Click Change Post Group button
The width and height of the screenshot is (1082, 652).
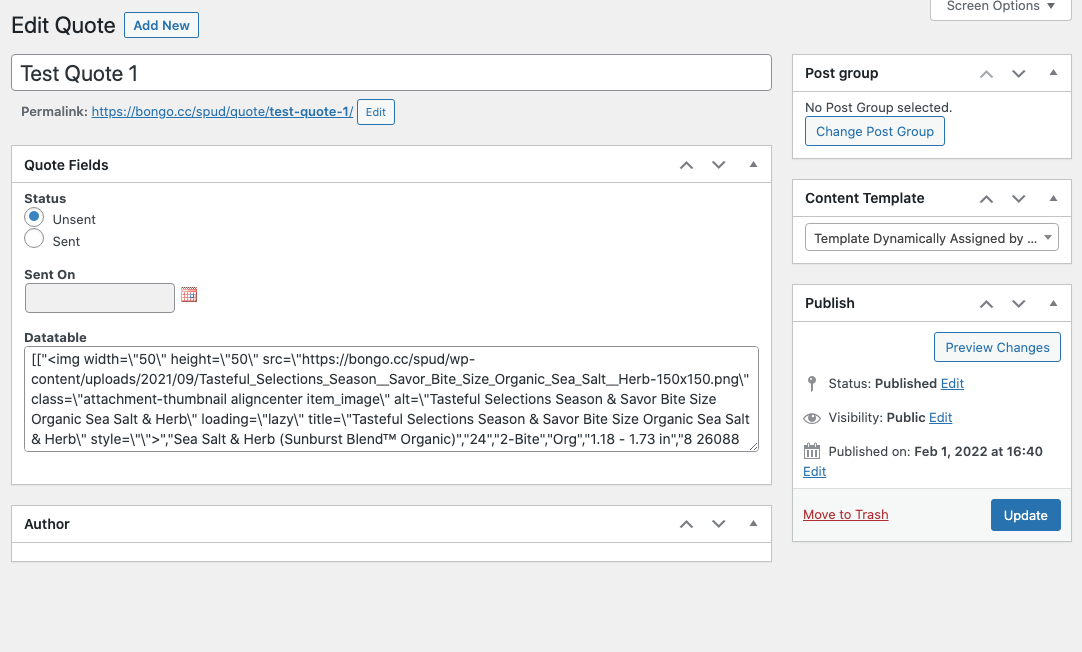click(x=874, y=132)
